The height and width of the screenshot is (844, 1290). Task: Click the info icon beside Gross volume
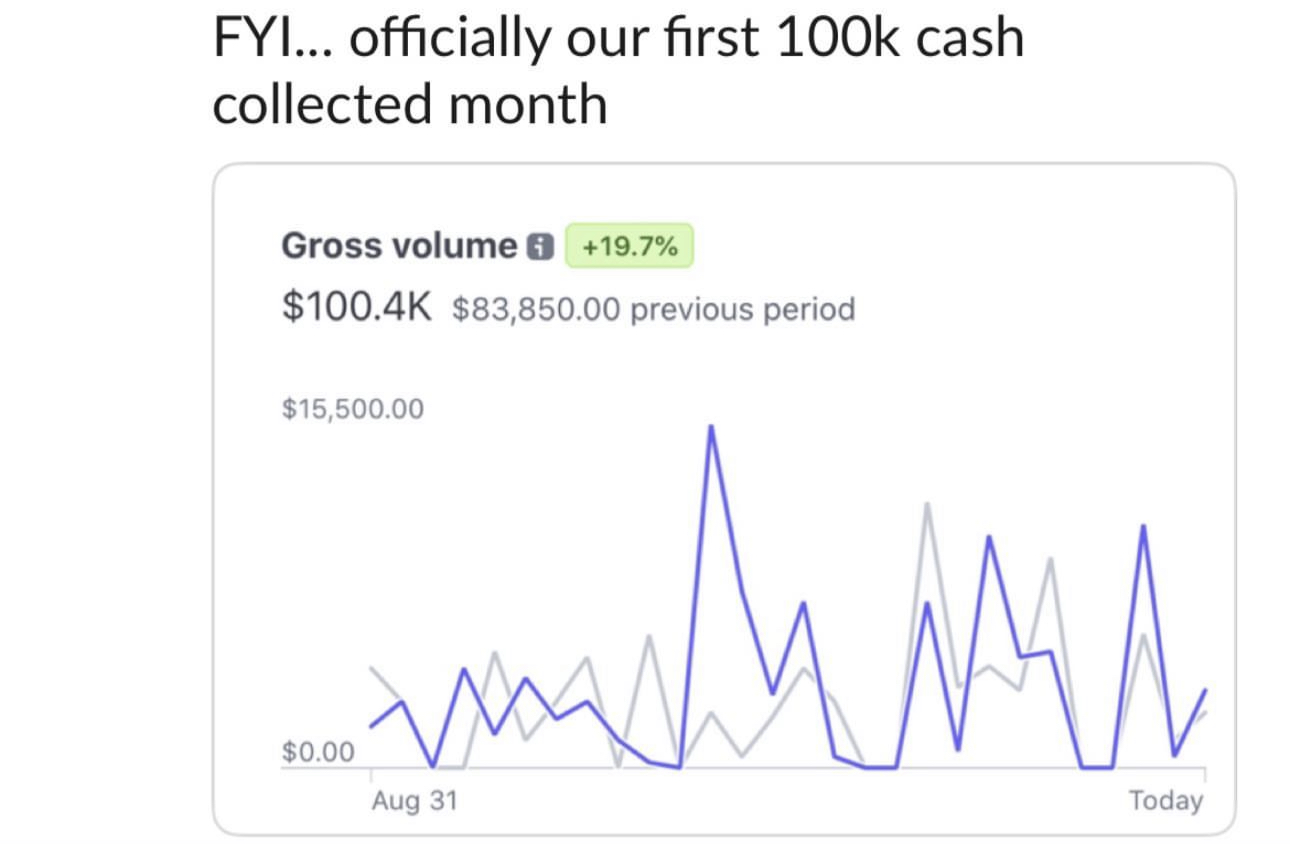pos(540,246)
